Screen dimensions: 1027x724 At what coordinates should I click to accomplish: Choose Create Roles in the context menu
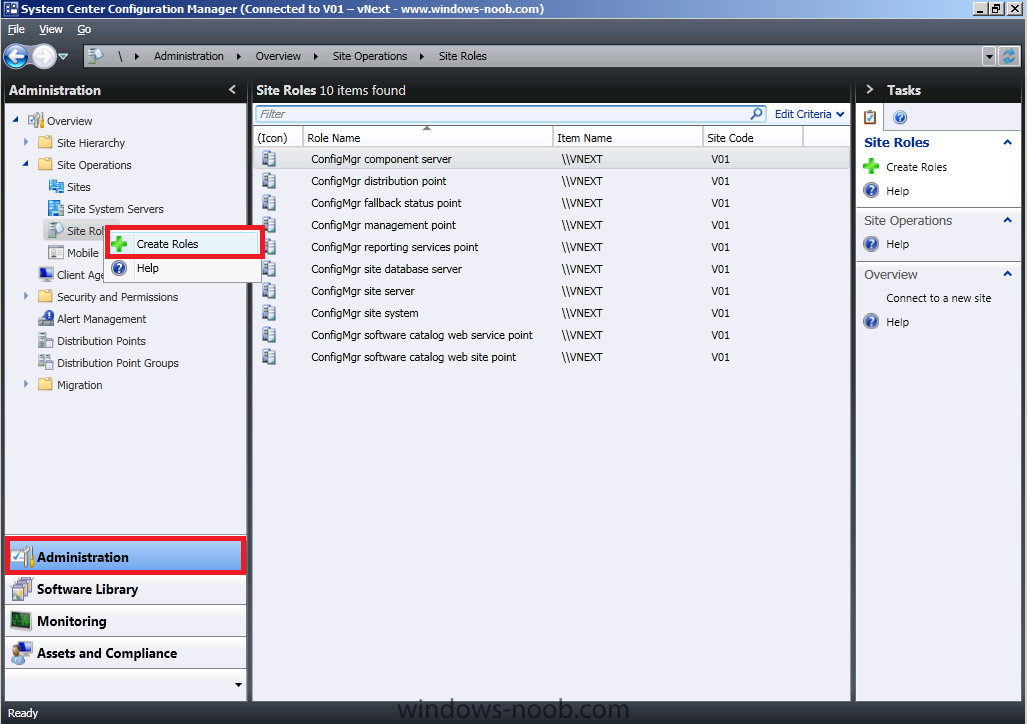pos(184,244)
